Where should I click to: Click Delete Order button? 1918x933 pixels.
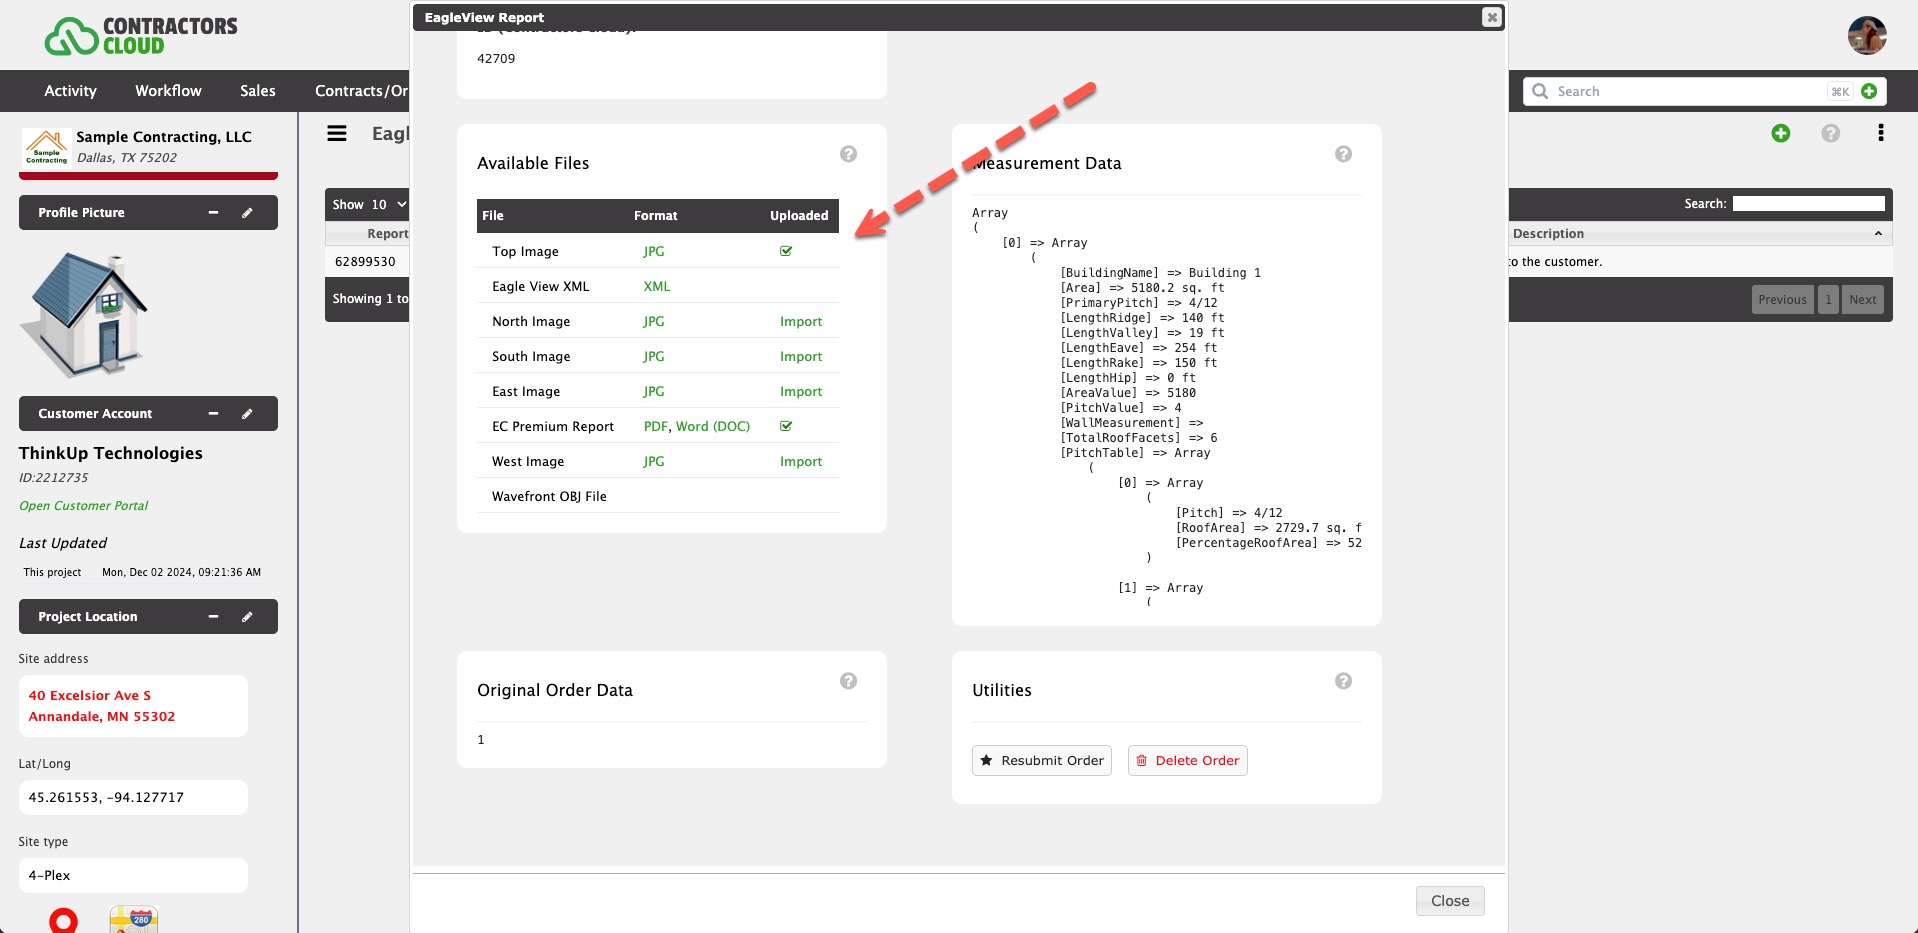tap(1187, 761)
